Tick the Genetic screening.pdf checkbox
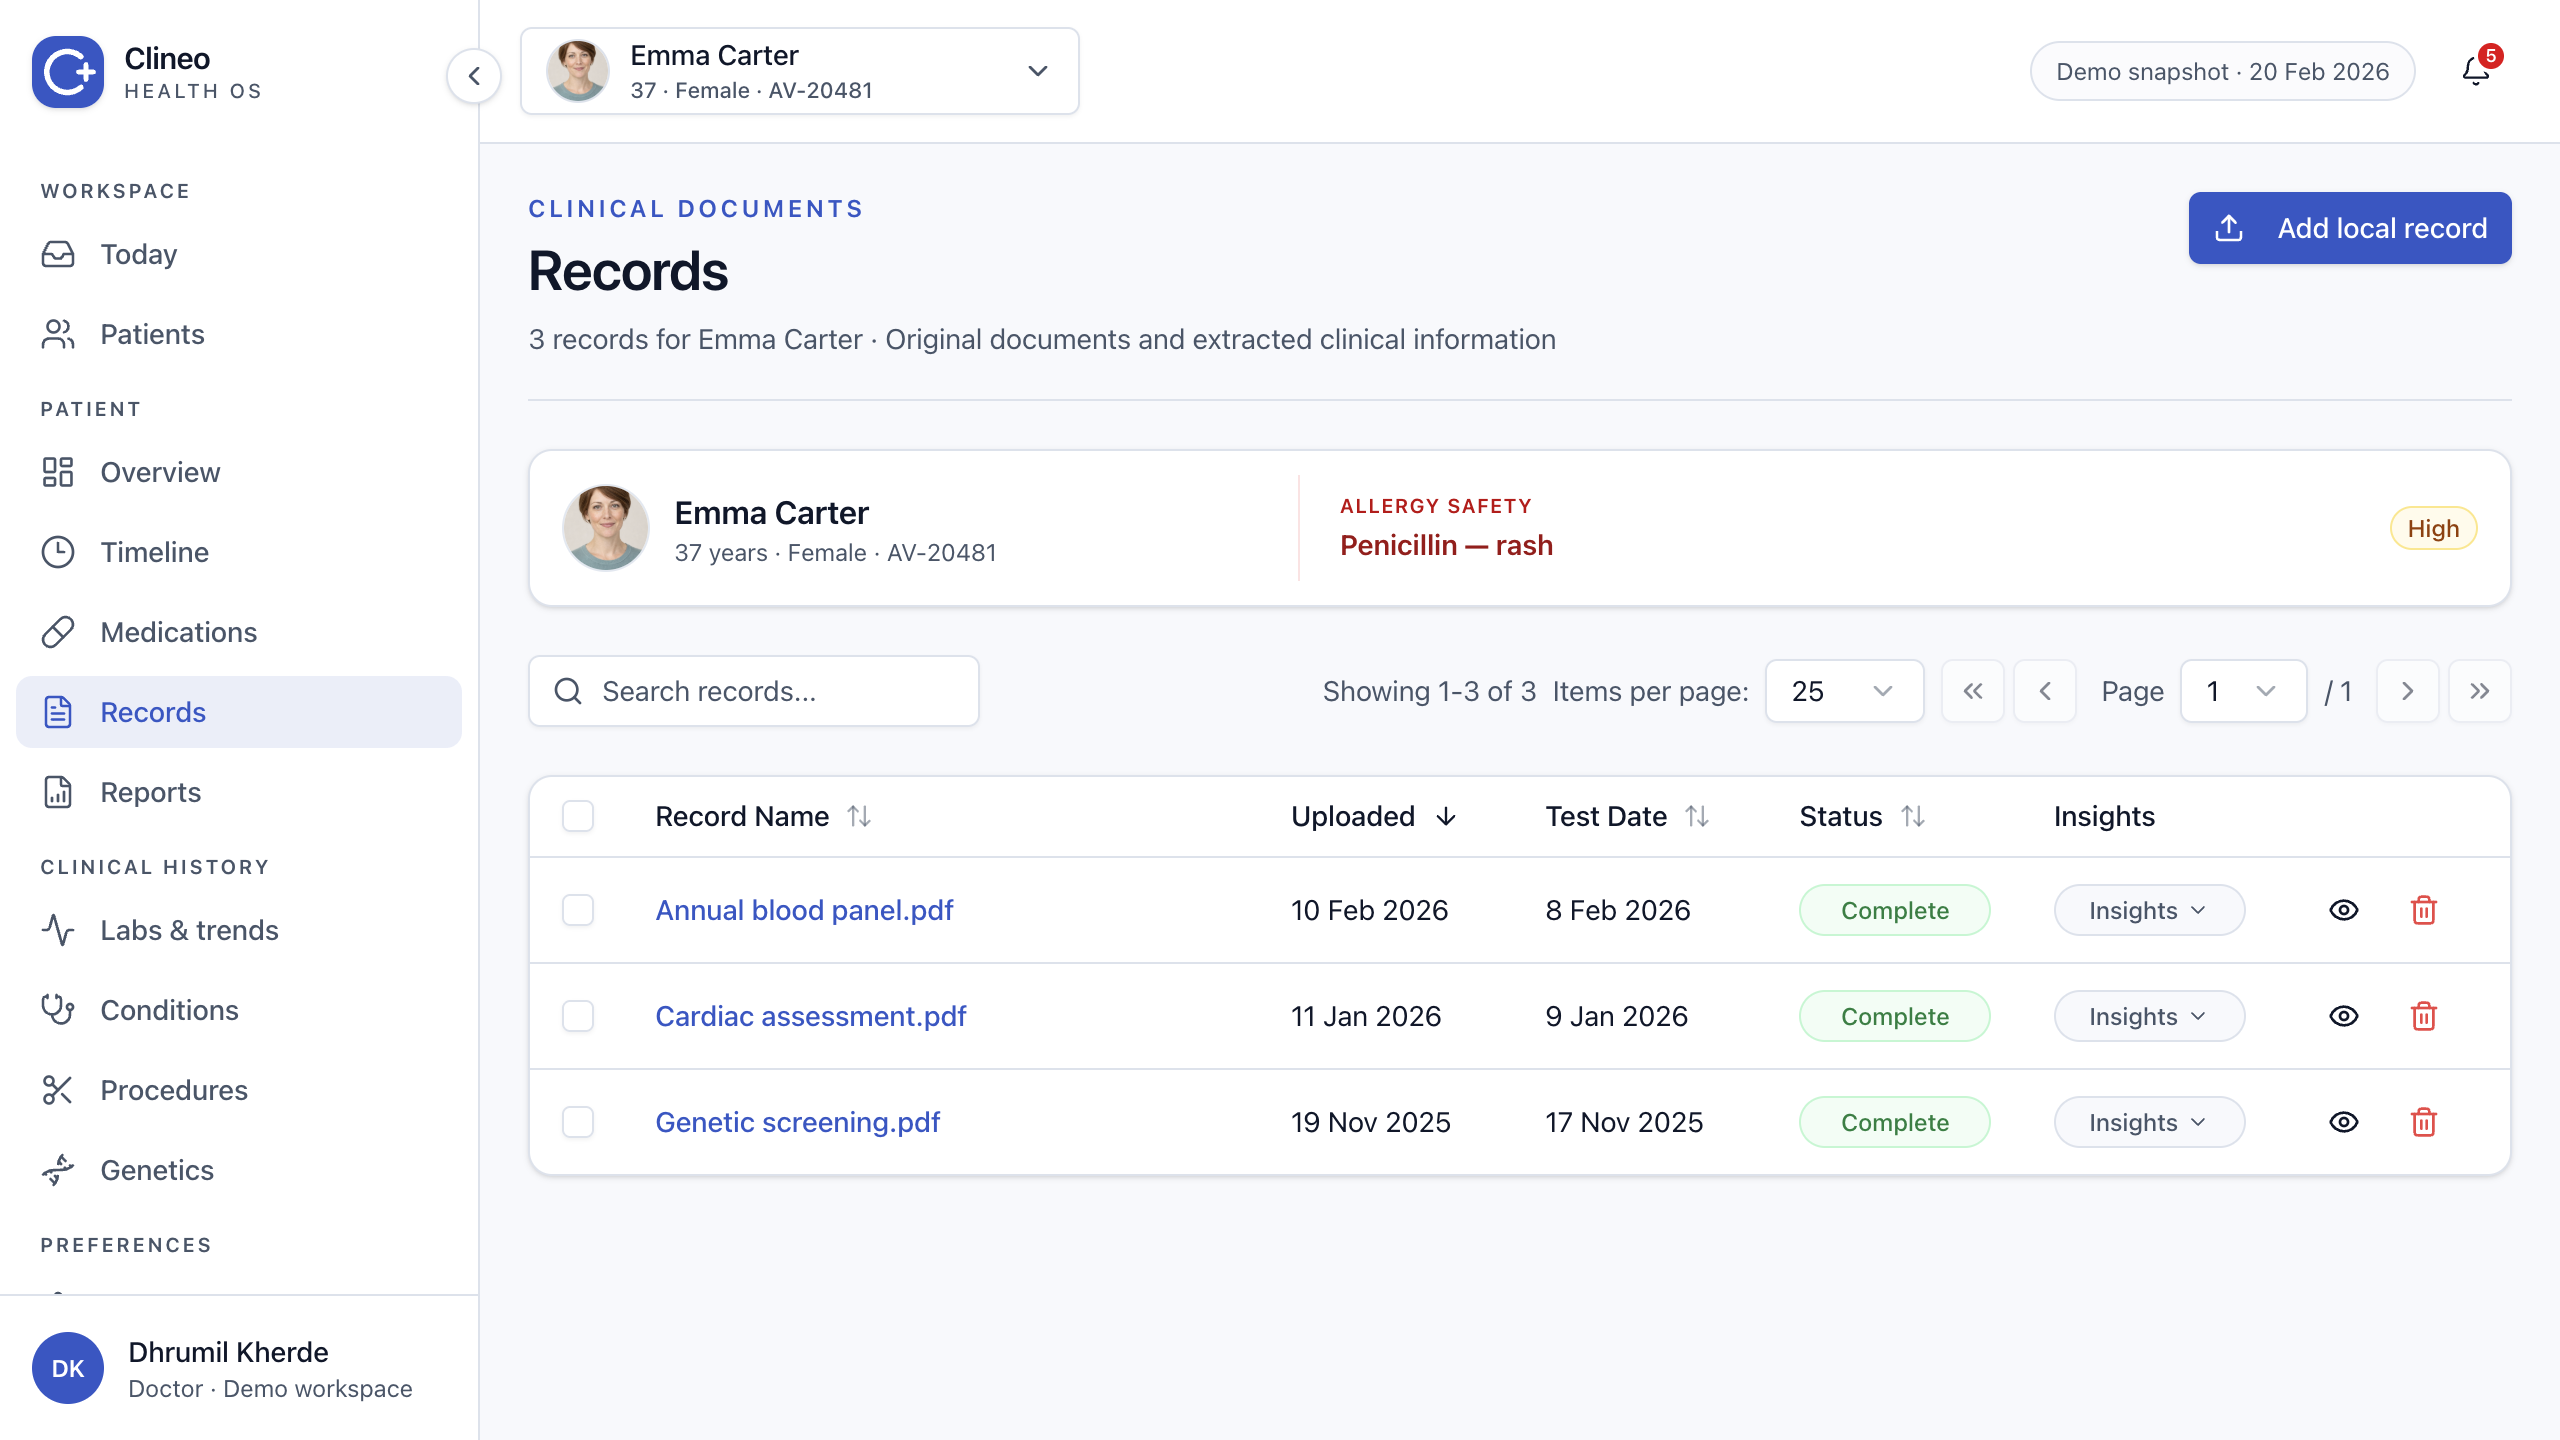Viewport: 2560px width, 1440px height. (x=578, y=1122)
